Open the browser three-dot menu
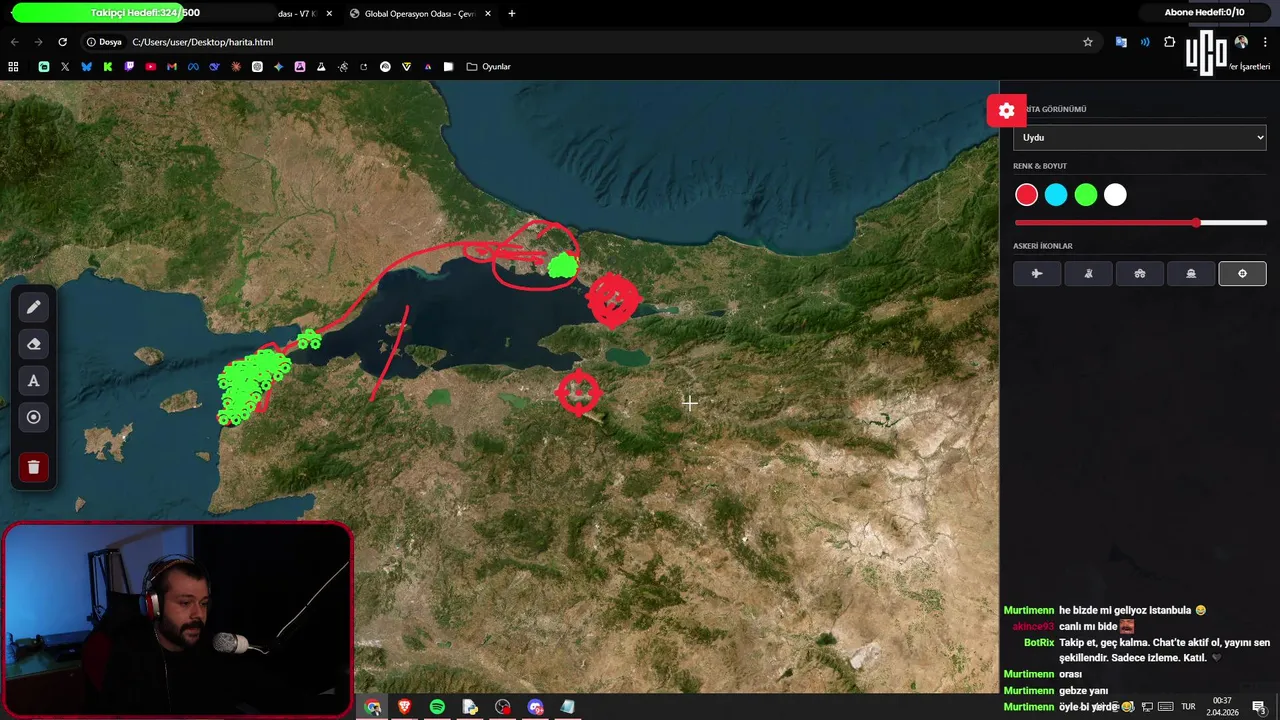Screen dimensions: 1280x720 [x=1266, y=42]
